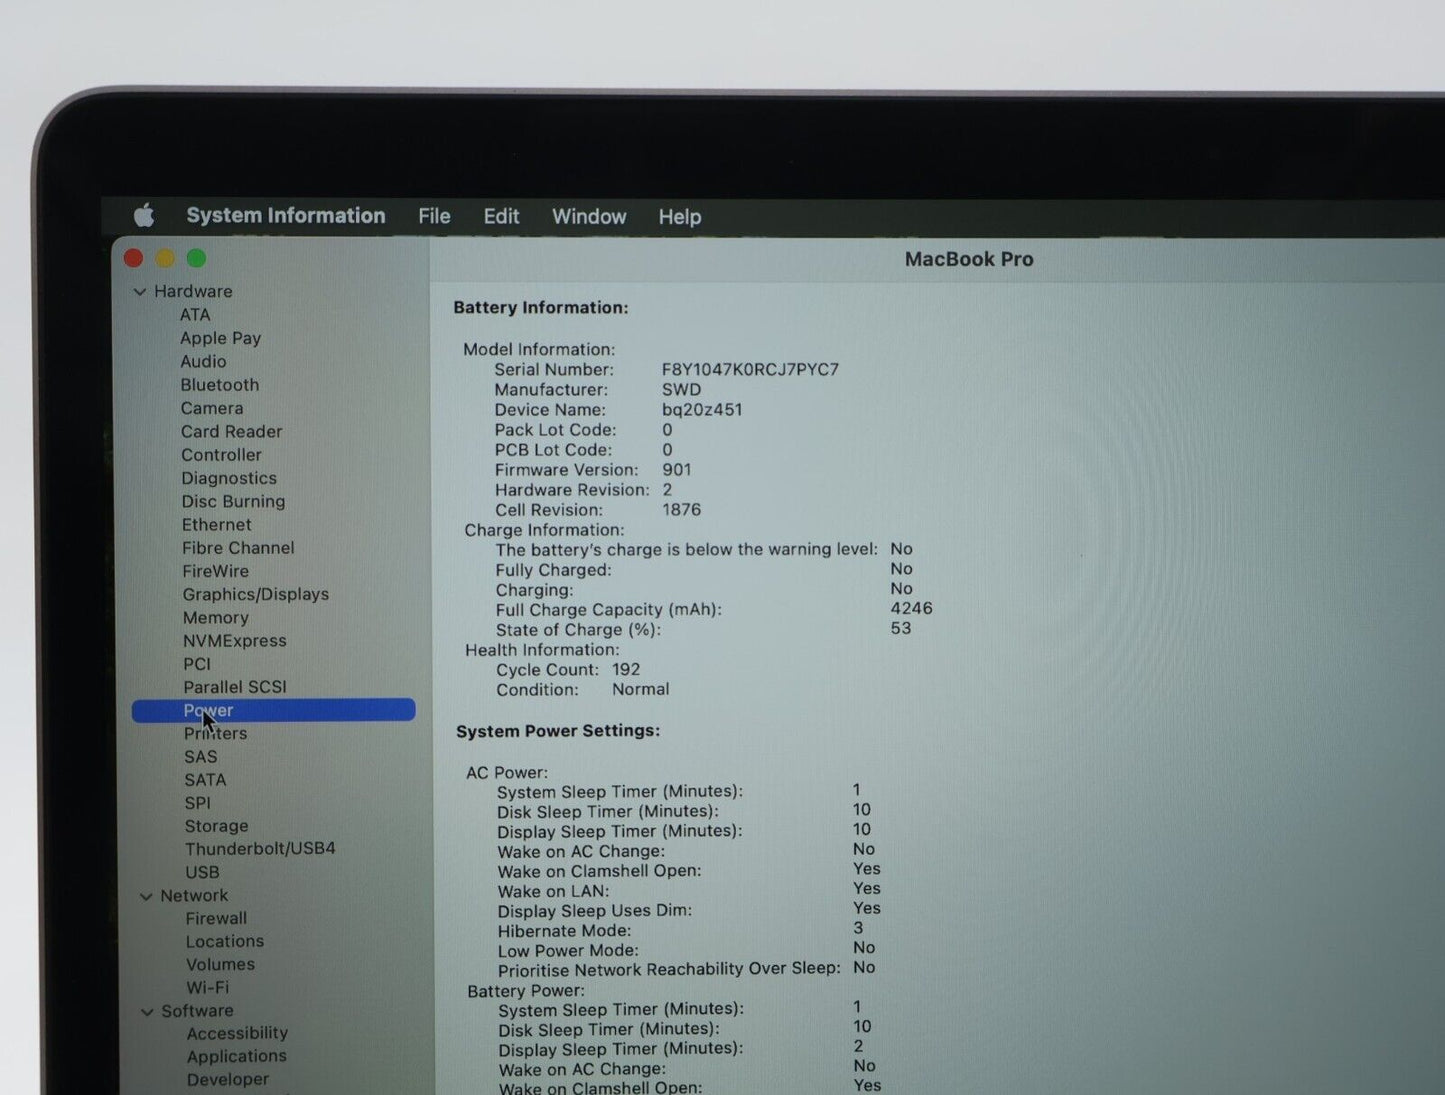Click the AC Power Hibernate Mode value 3

pos(858,928)
